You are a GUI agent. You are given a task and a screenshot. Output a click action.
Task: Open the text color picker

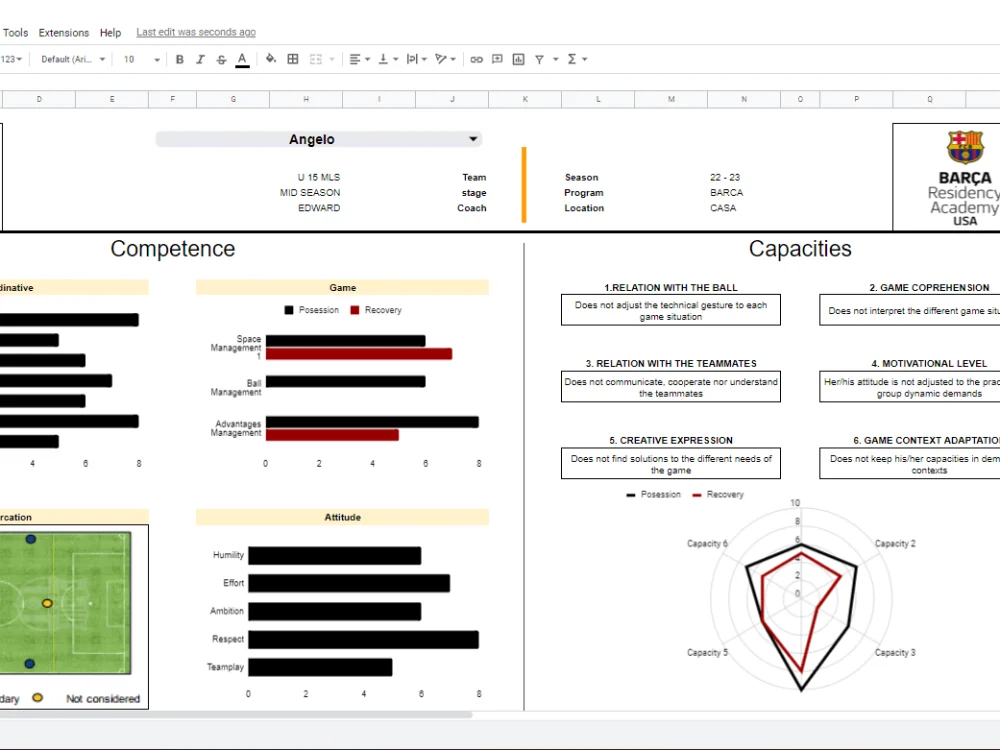pos(241,59)
